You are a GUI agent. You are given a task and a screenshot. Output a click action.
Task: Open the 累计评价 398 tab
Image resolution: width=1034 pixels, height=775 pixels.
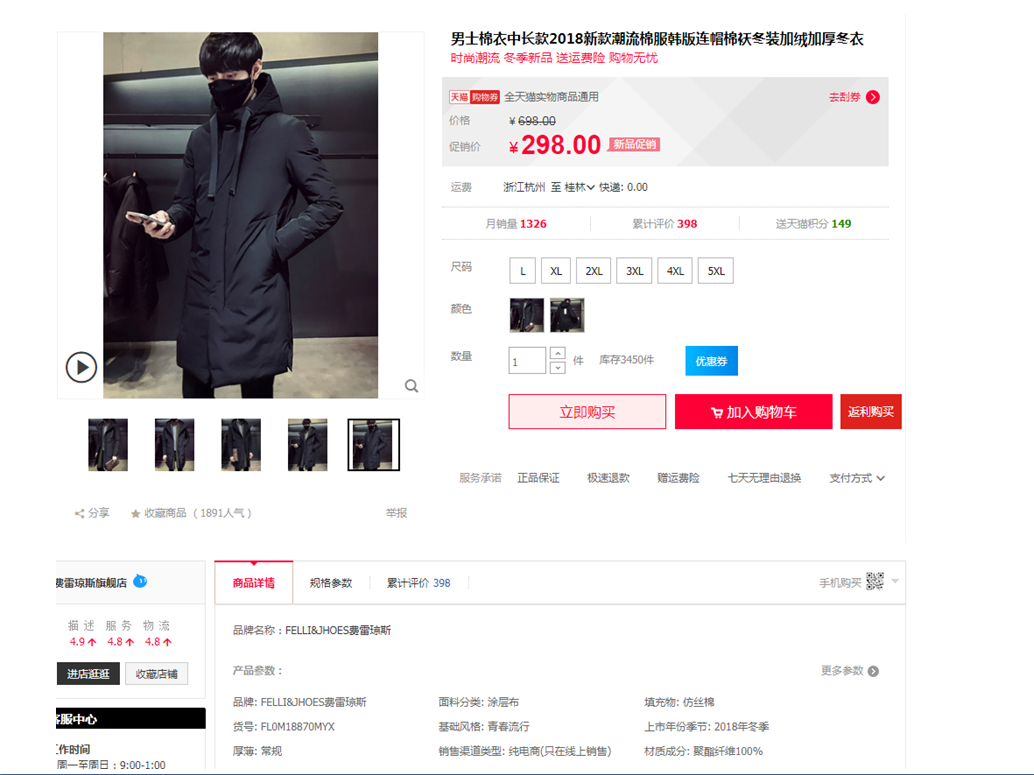[418, 583]
